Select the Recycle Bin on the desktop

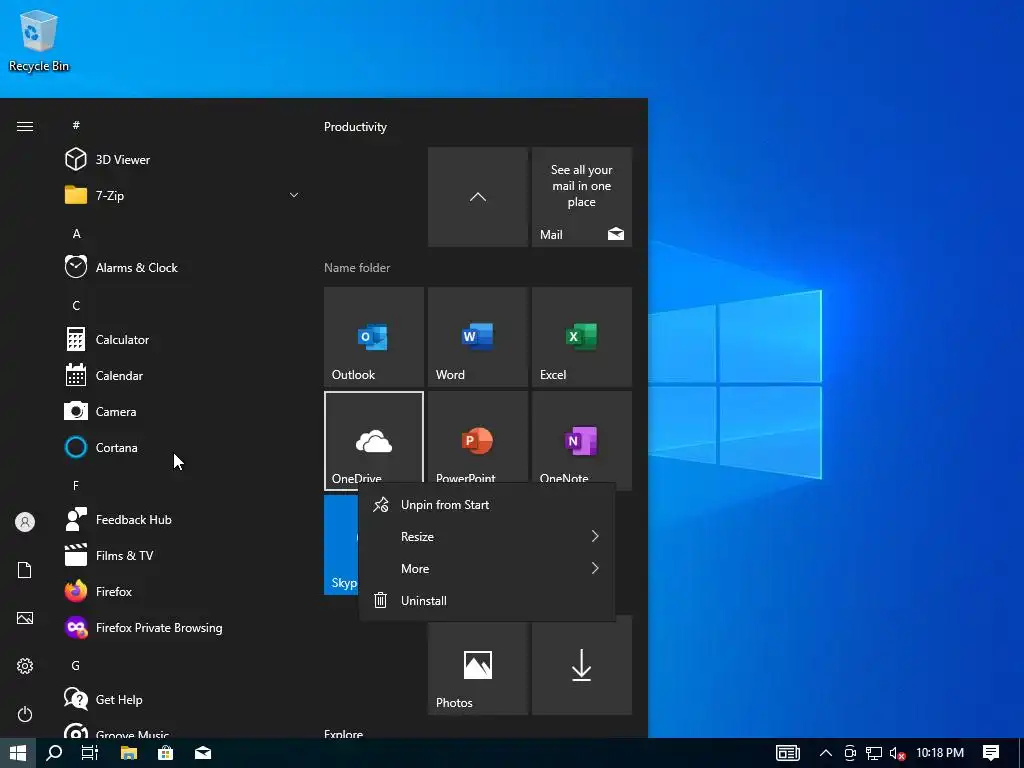[x=39, y=40]
